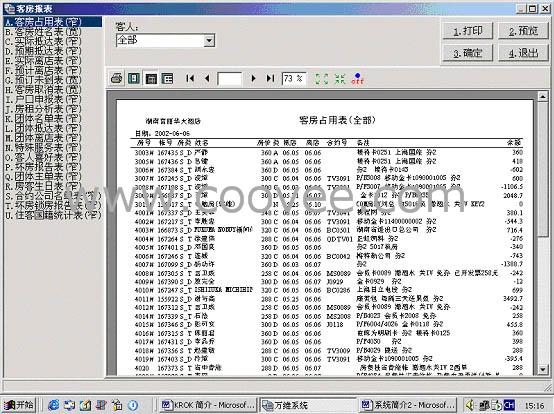Jump to the last report page
The height and width of the screenshot is (414, 554).
point(270,78)
